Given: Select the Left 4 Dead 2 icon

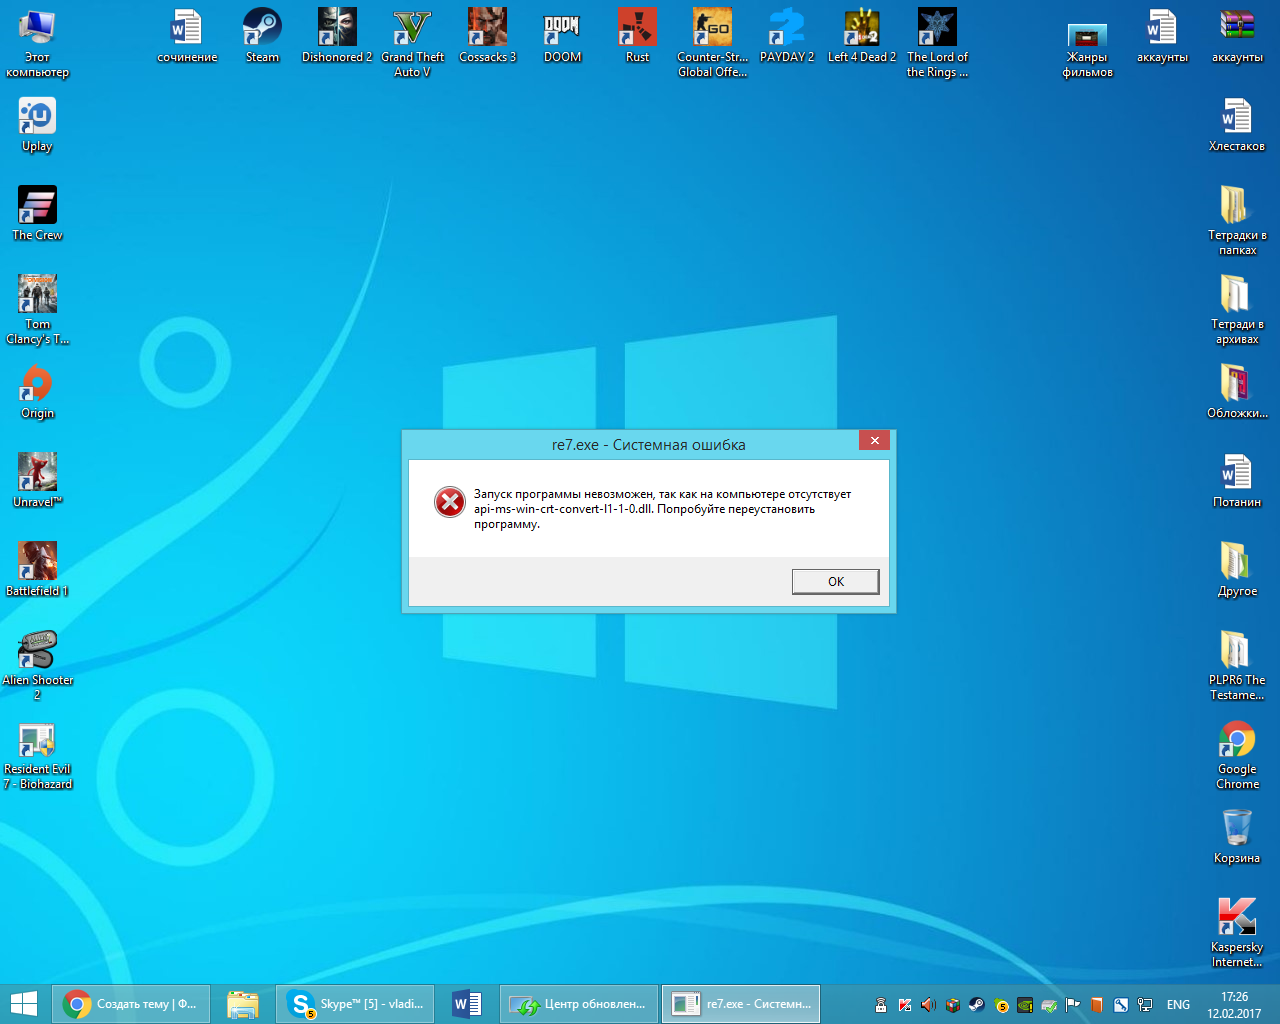Looking at the screenshot, I should (862, 36).
